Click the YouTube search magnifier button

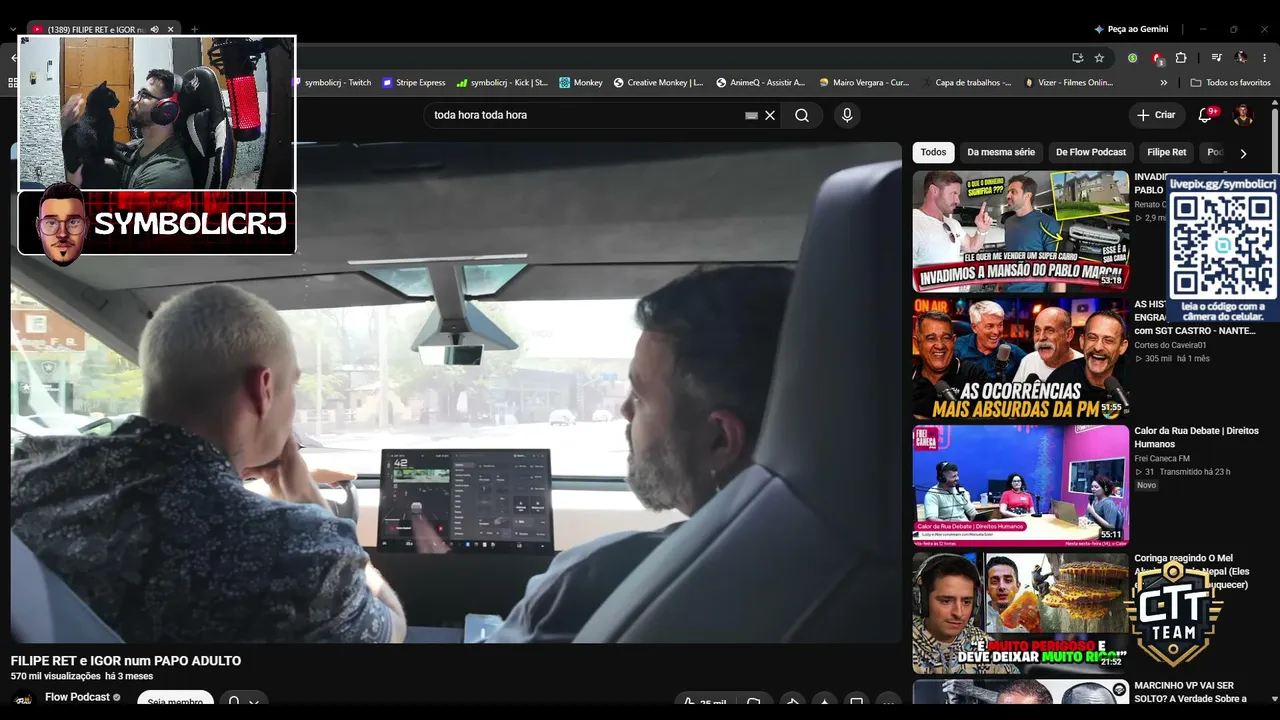[x=802, y=115]
